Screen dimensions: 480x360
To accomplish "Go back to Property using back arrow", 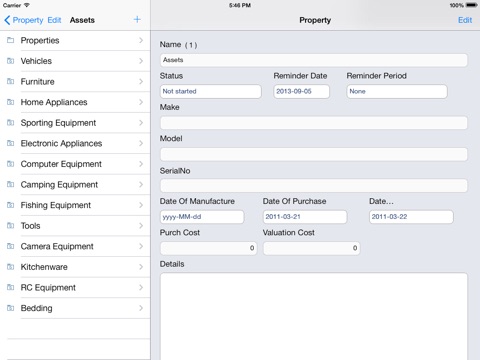I will [7, 20].
